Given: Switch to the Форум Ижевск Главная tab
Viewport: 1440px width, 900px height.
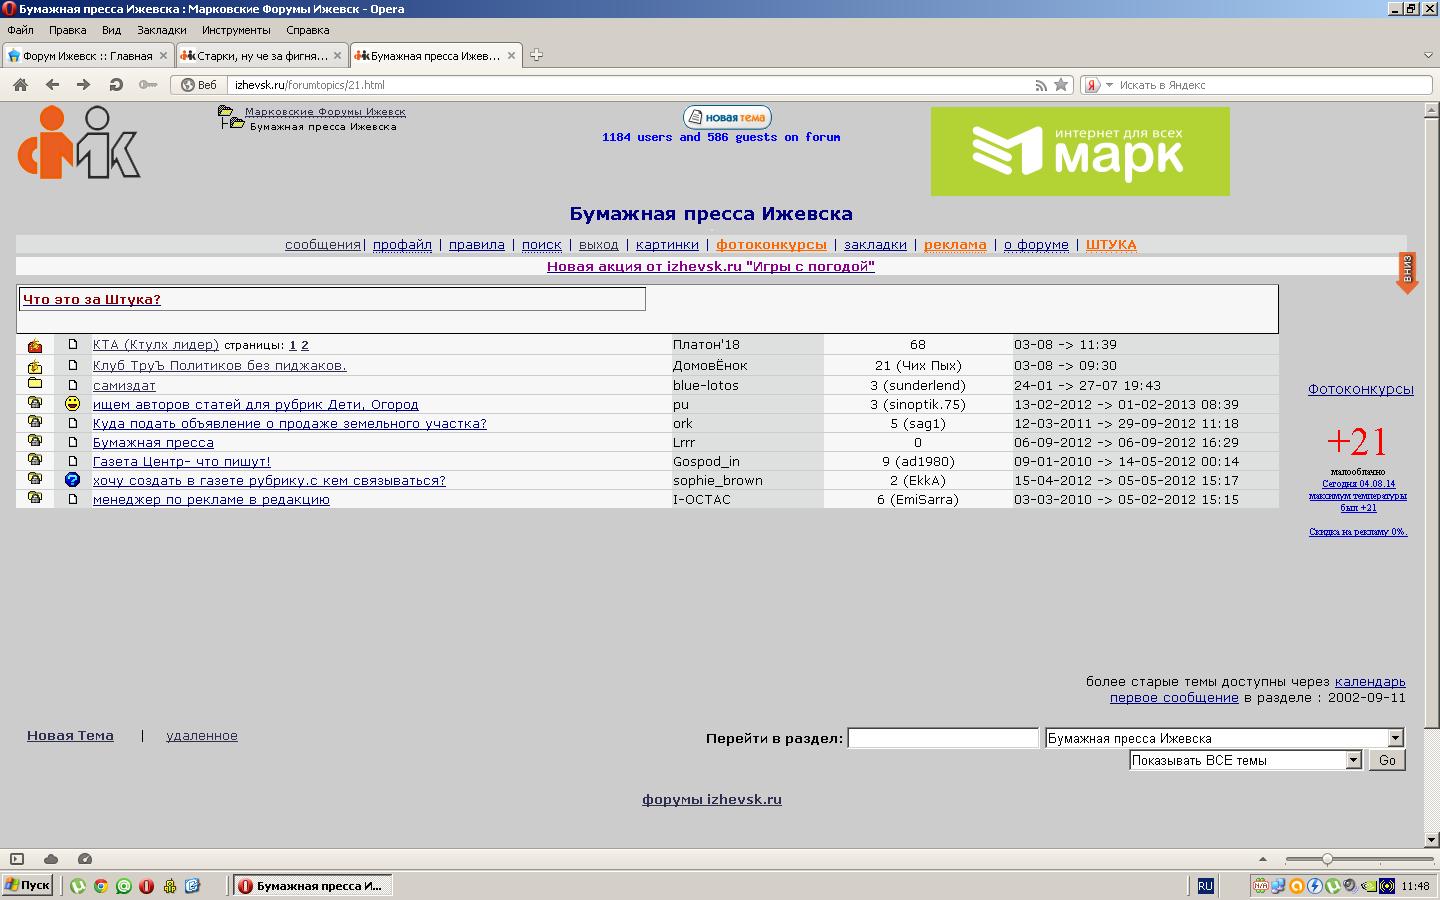Looking at the screenshot, I should (x=87, y=56).
